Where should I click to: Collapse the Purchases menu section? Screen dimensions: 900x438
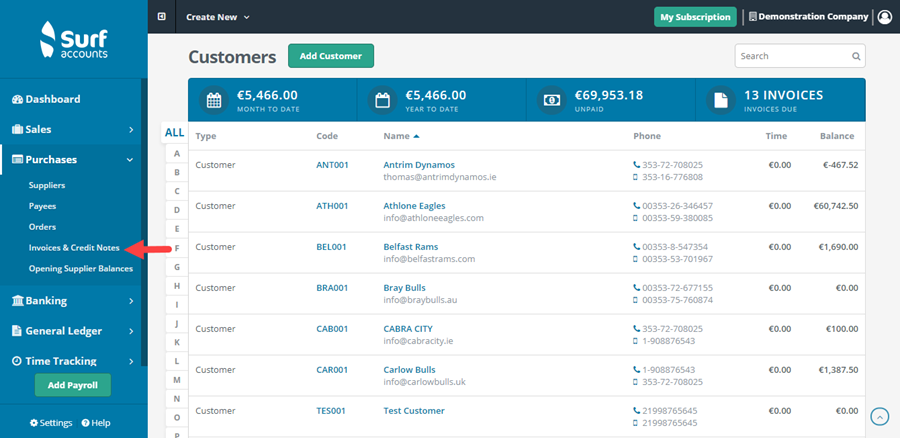tap(73, 160)
